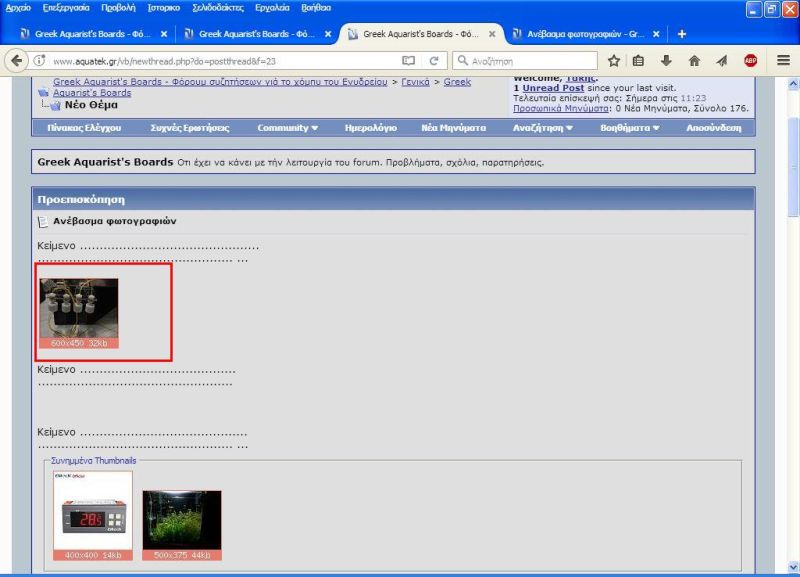
Task: Expand the Αναζήτηση dropdown in forum navbar
Action: tap(543, 128)
